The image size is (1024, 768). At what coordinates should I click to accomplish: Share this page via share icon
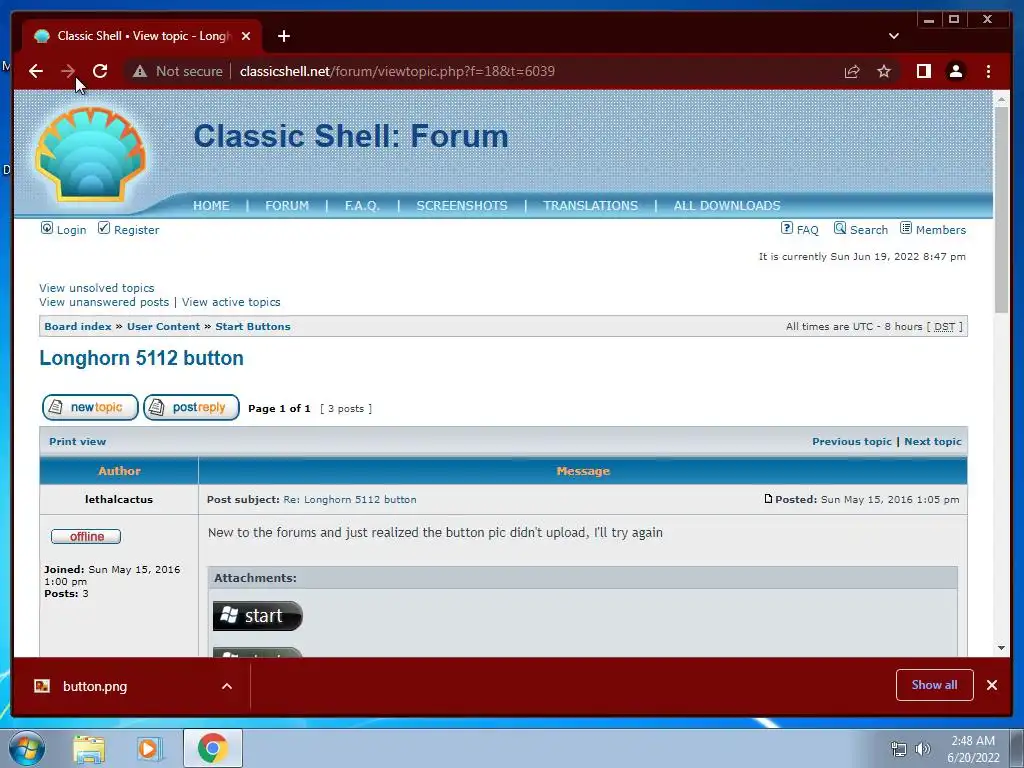click(852, 71)
